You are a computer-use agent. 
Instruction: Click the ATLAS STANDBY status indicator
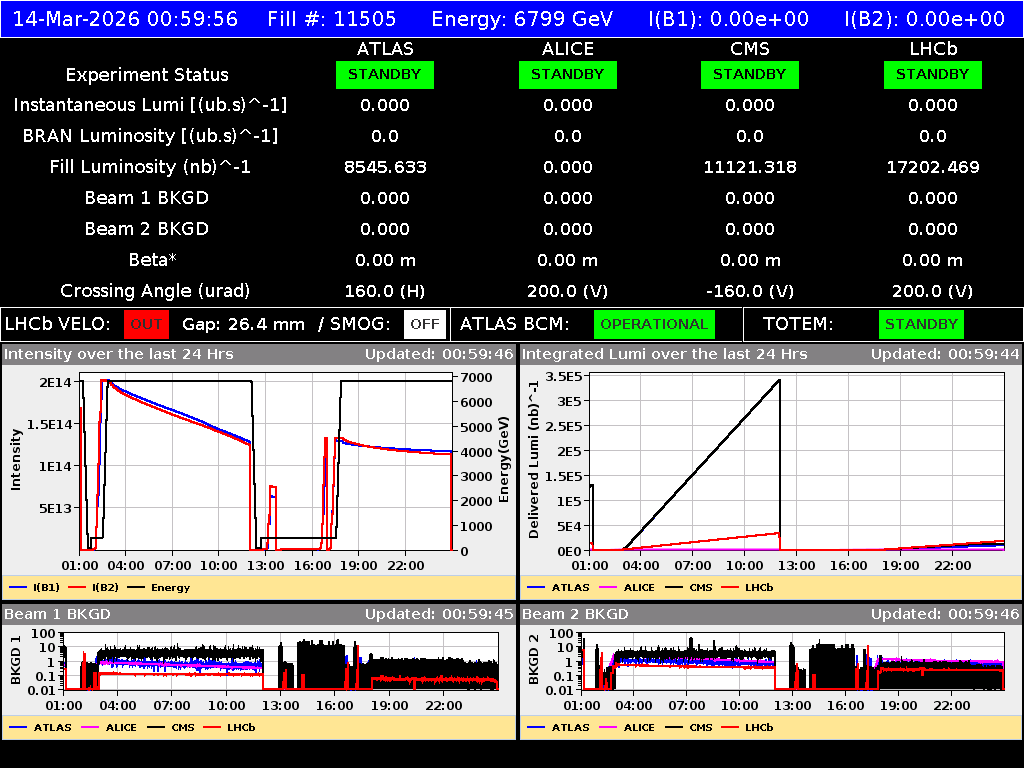(385, 75)
